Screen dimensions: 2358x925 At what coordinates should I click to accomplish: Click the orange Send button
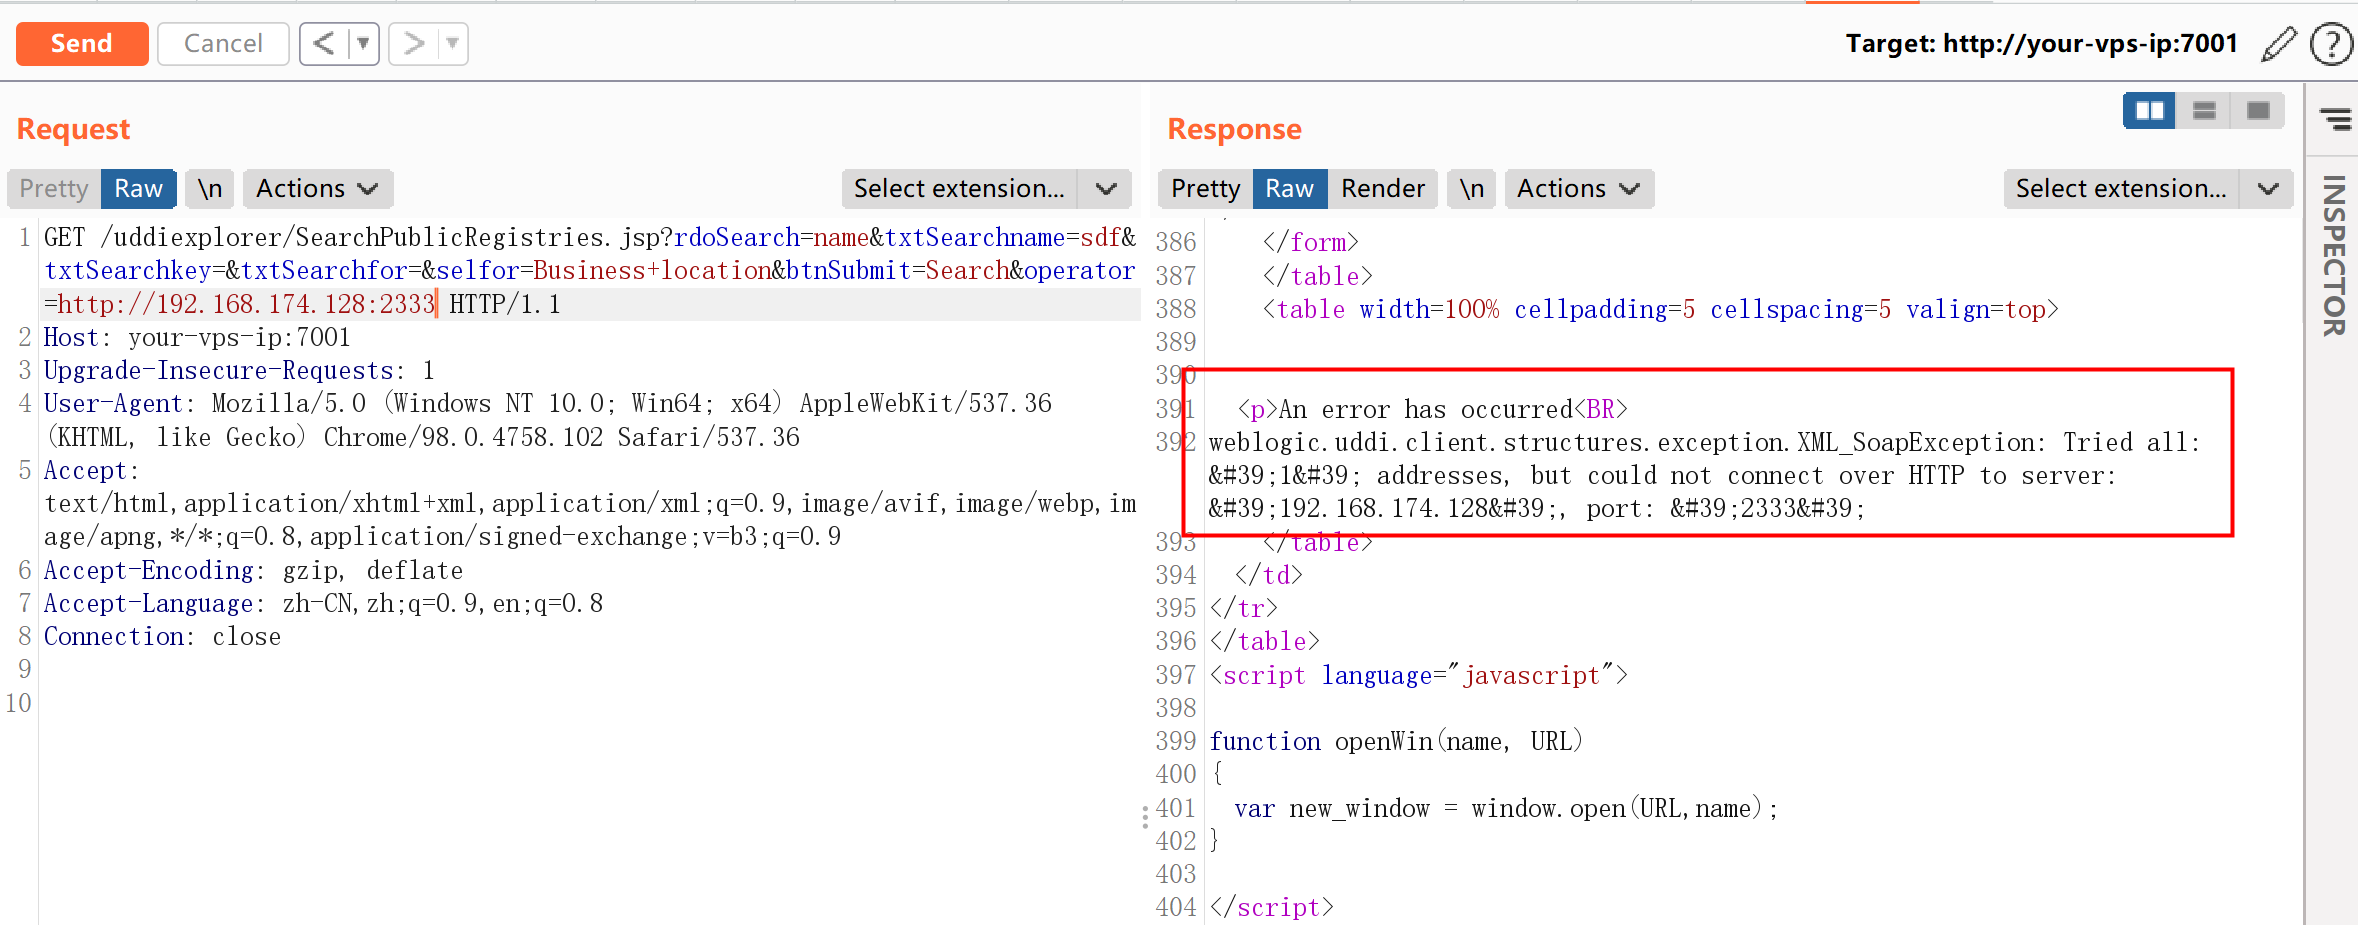[82, 44]
